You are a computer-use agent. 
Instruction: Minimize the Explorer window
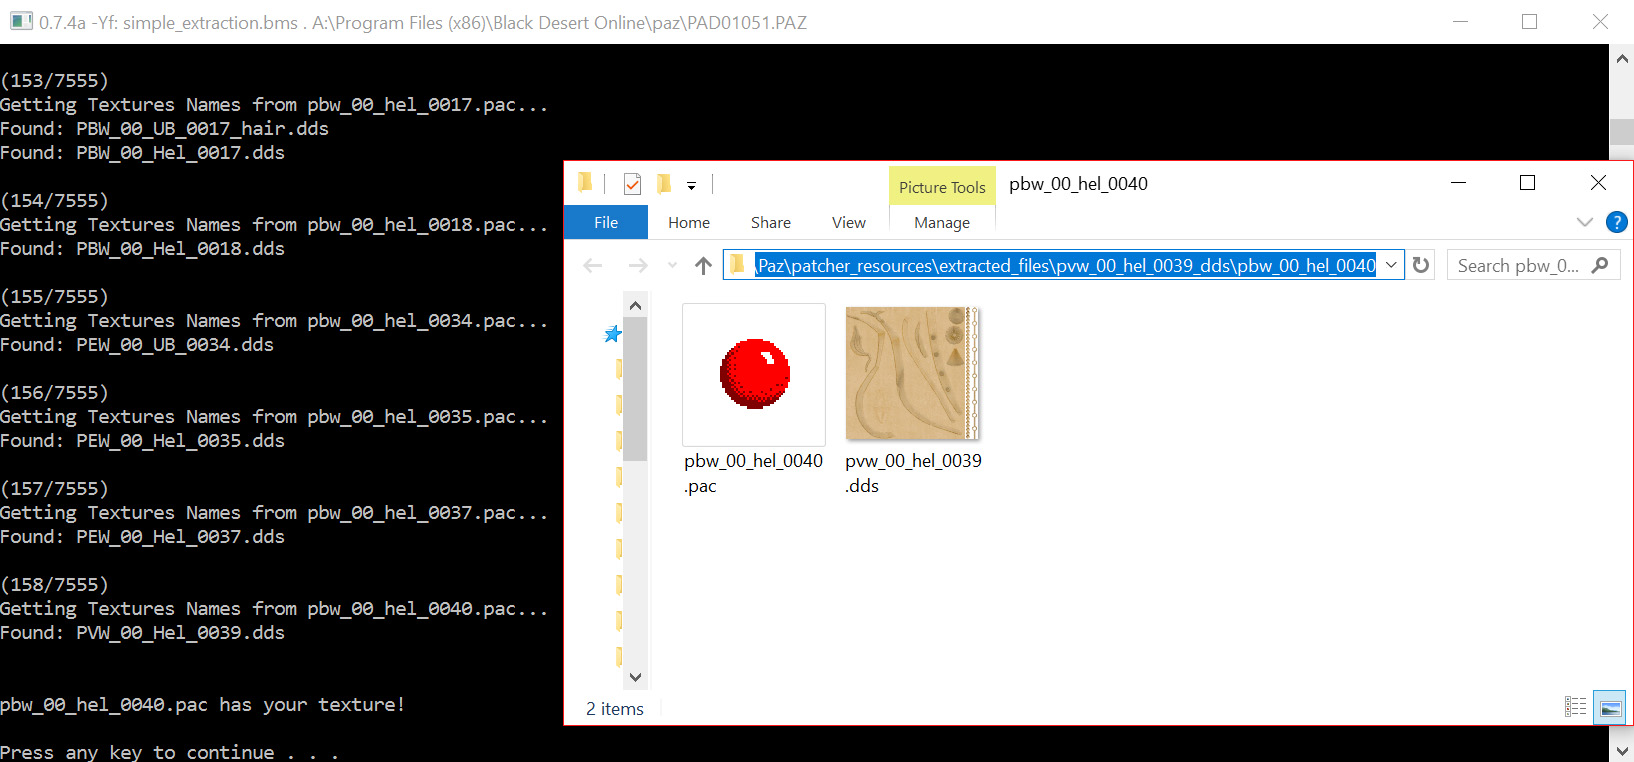click(x=1458, y=182)
